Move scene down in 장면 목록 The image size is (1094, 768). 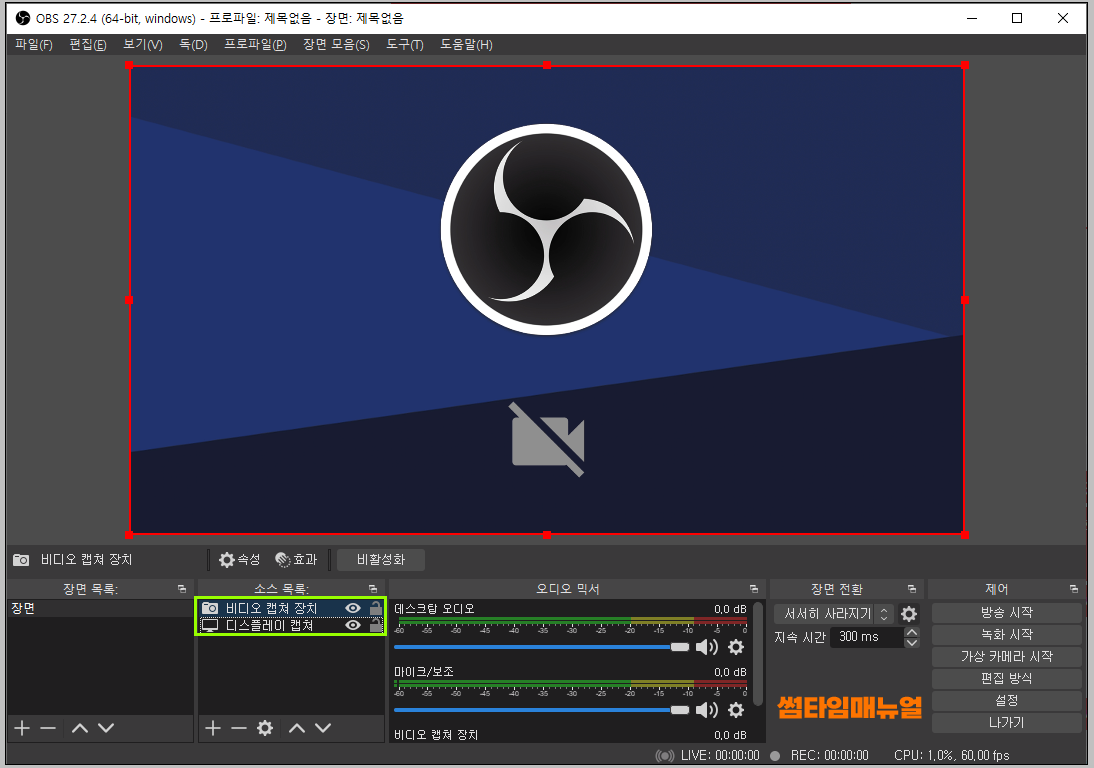pos(106,728)
